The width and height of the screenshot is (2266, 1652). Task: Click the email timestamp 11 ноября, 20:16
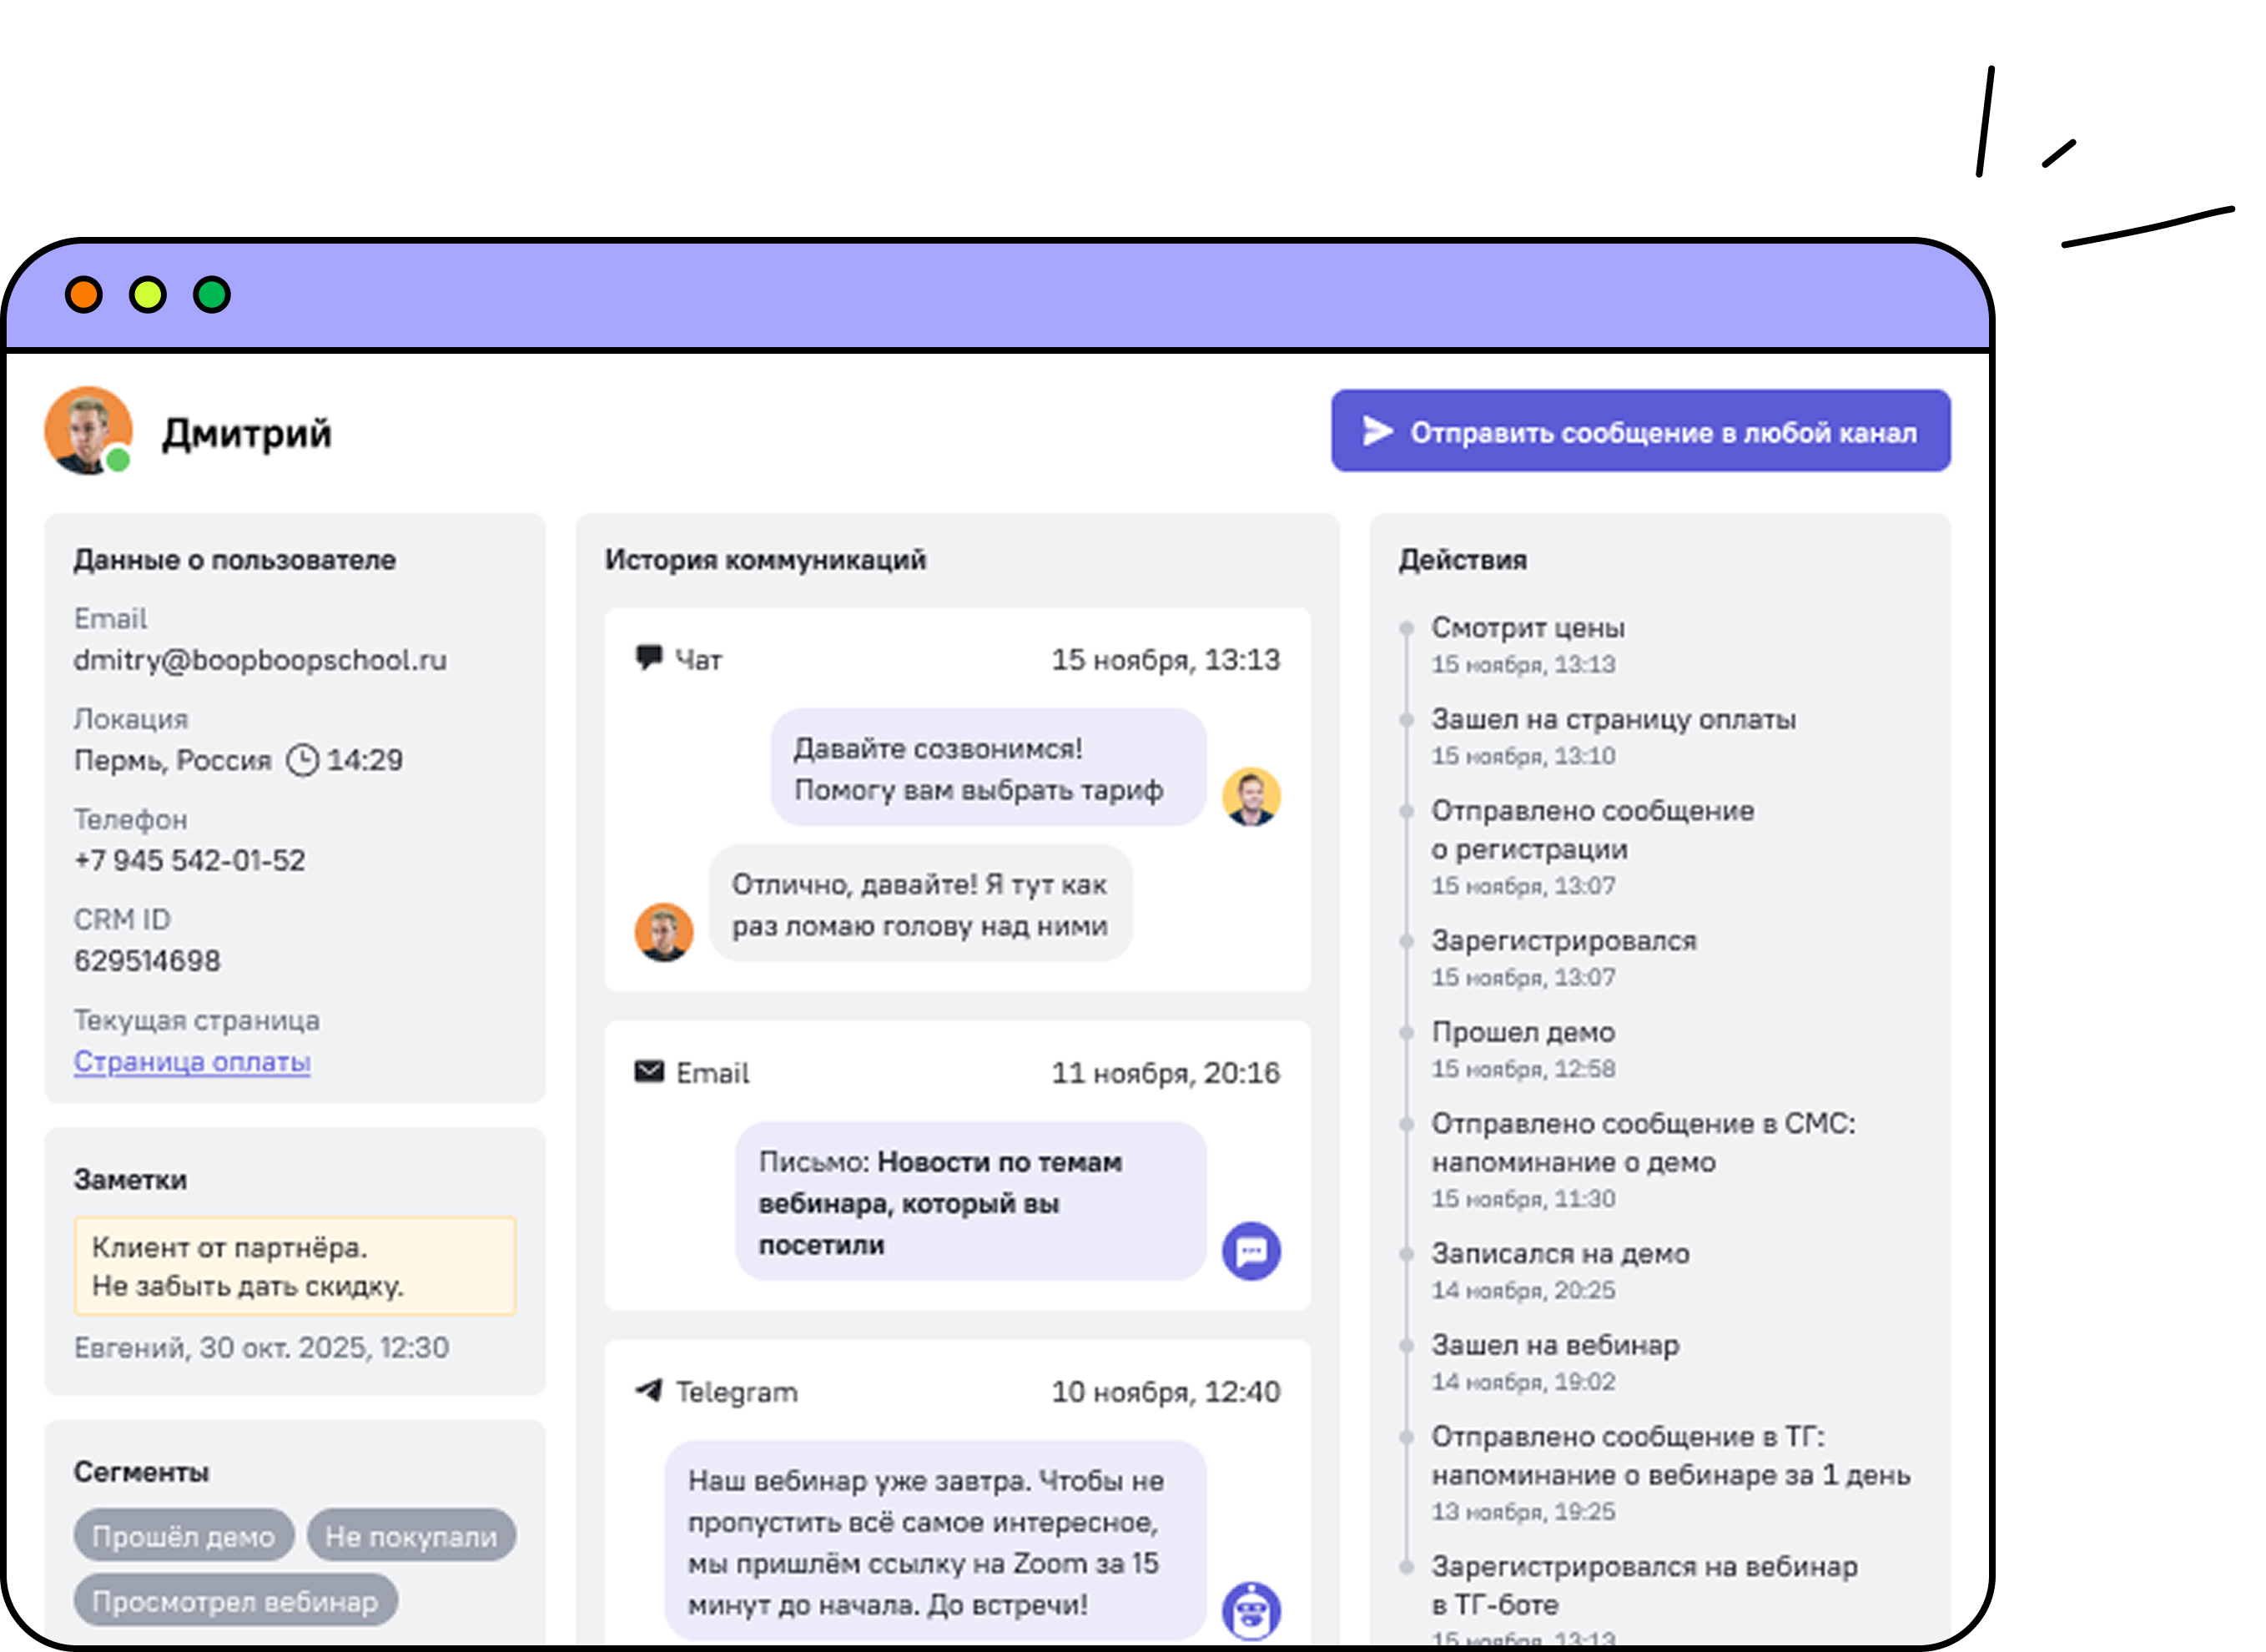click(1165, 1072)
